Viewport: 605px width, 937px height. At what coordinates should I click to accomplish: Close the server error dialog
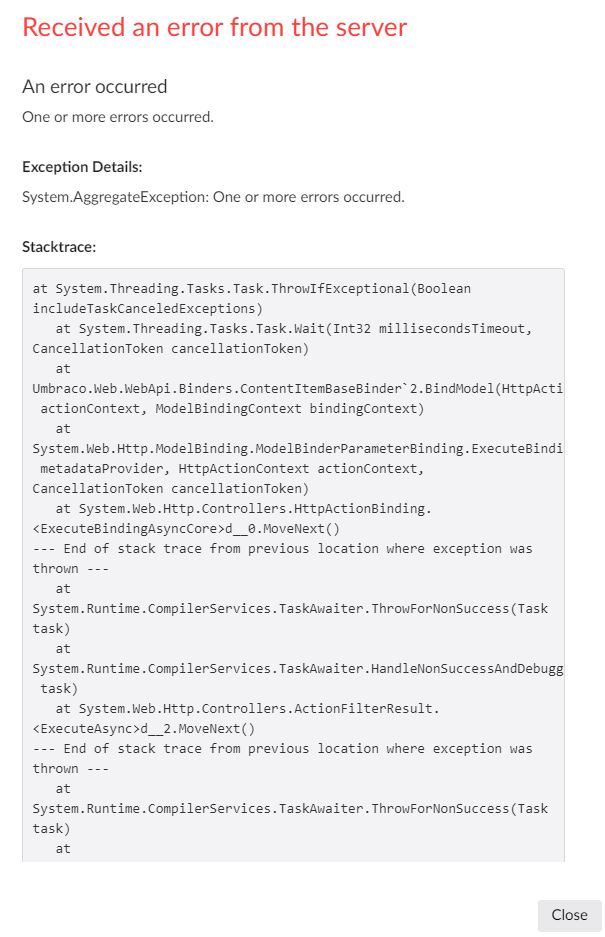tap(569, 915)
